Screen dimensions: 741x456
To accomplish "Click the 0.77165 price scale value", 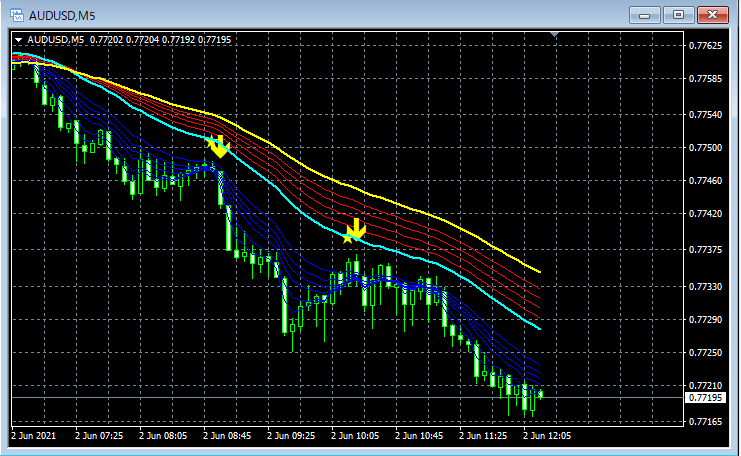I will click(705, 422).
